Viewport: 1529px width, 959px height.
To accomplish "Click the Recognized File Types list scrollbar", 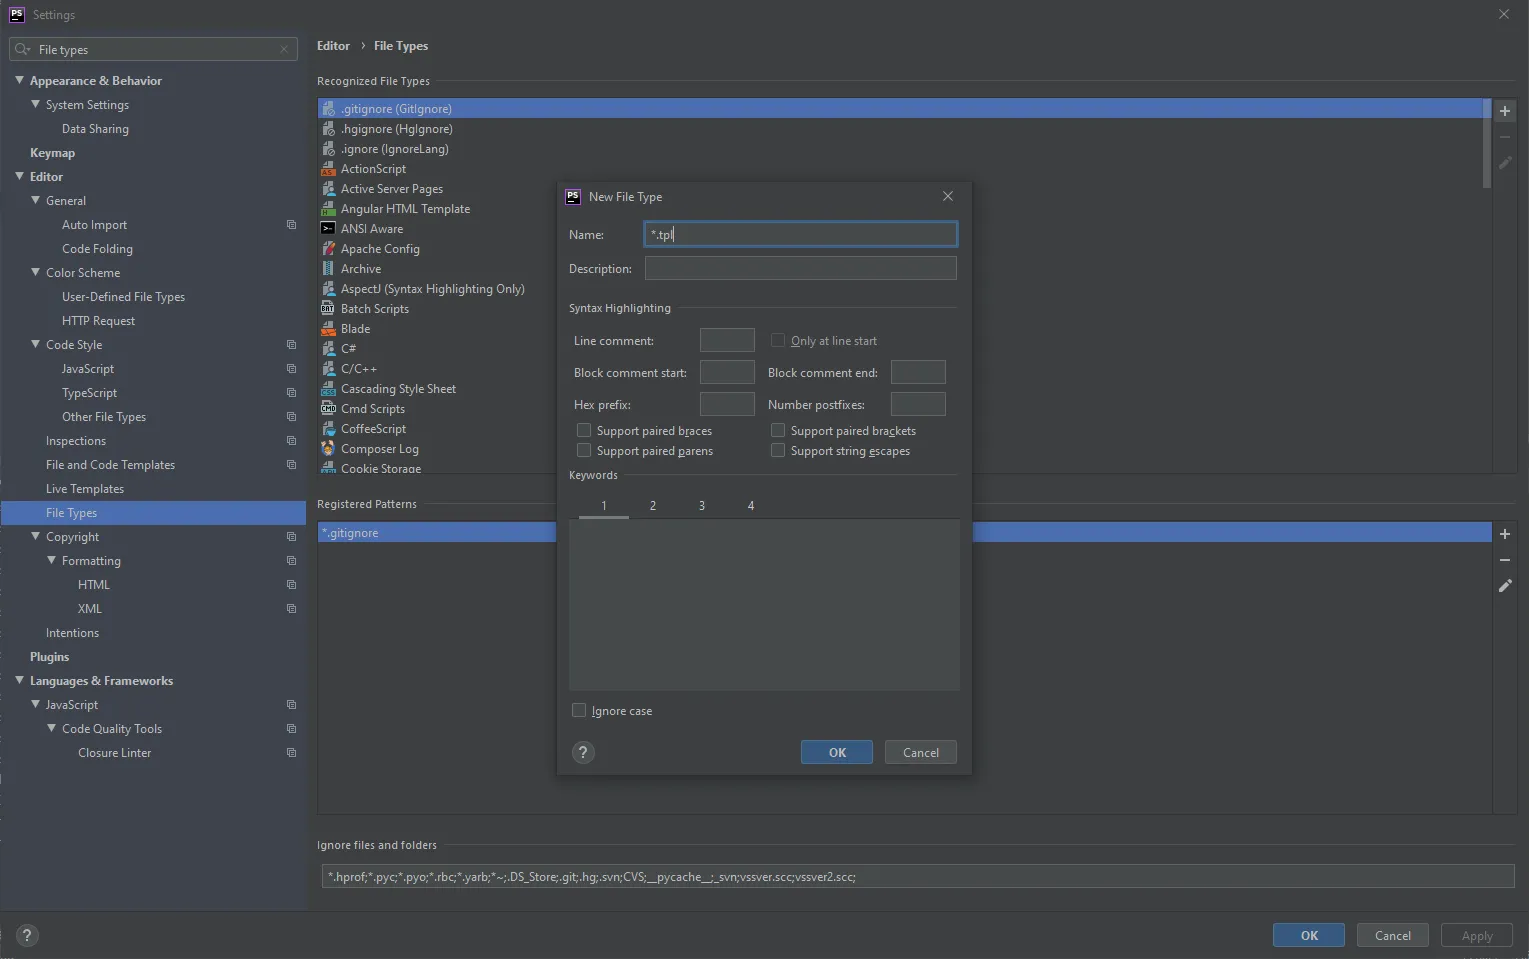I will tap(1486, 143).
